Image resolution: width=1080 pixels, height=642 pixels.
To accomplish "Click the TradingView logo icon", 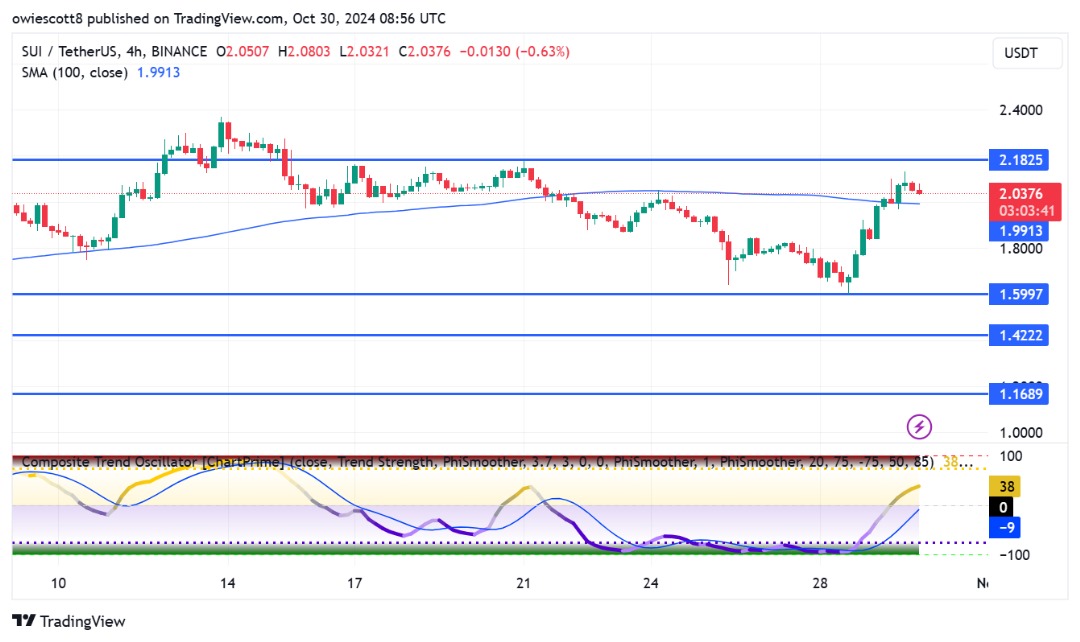I will (24, 621).
